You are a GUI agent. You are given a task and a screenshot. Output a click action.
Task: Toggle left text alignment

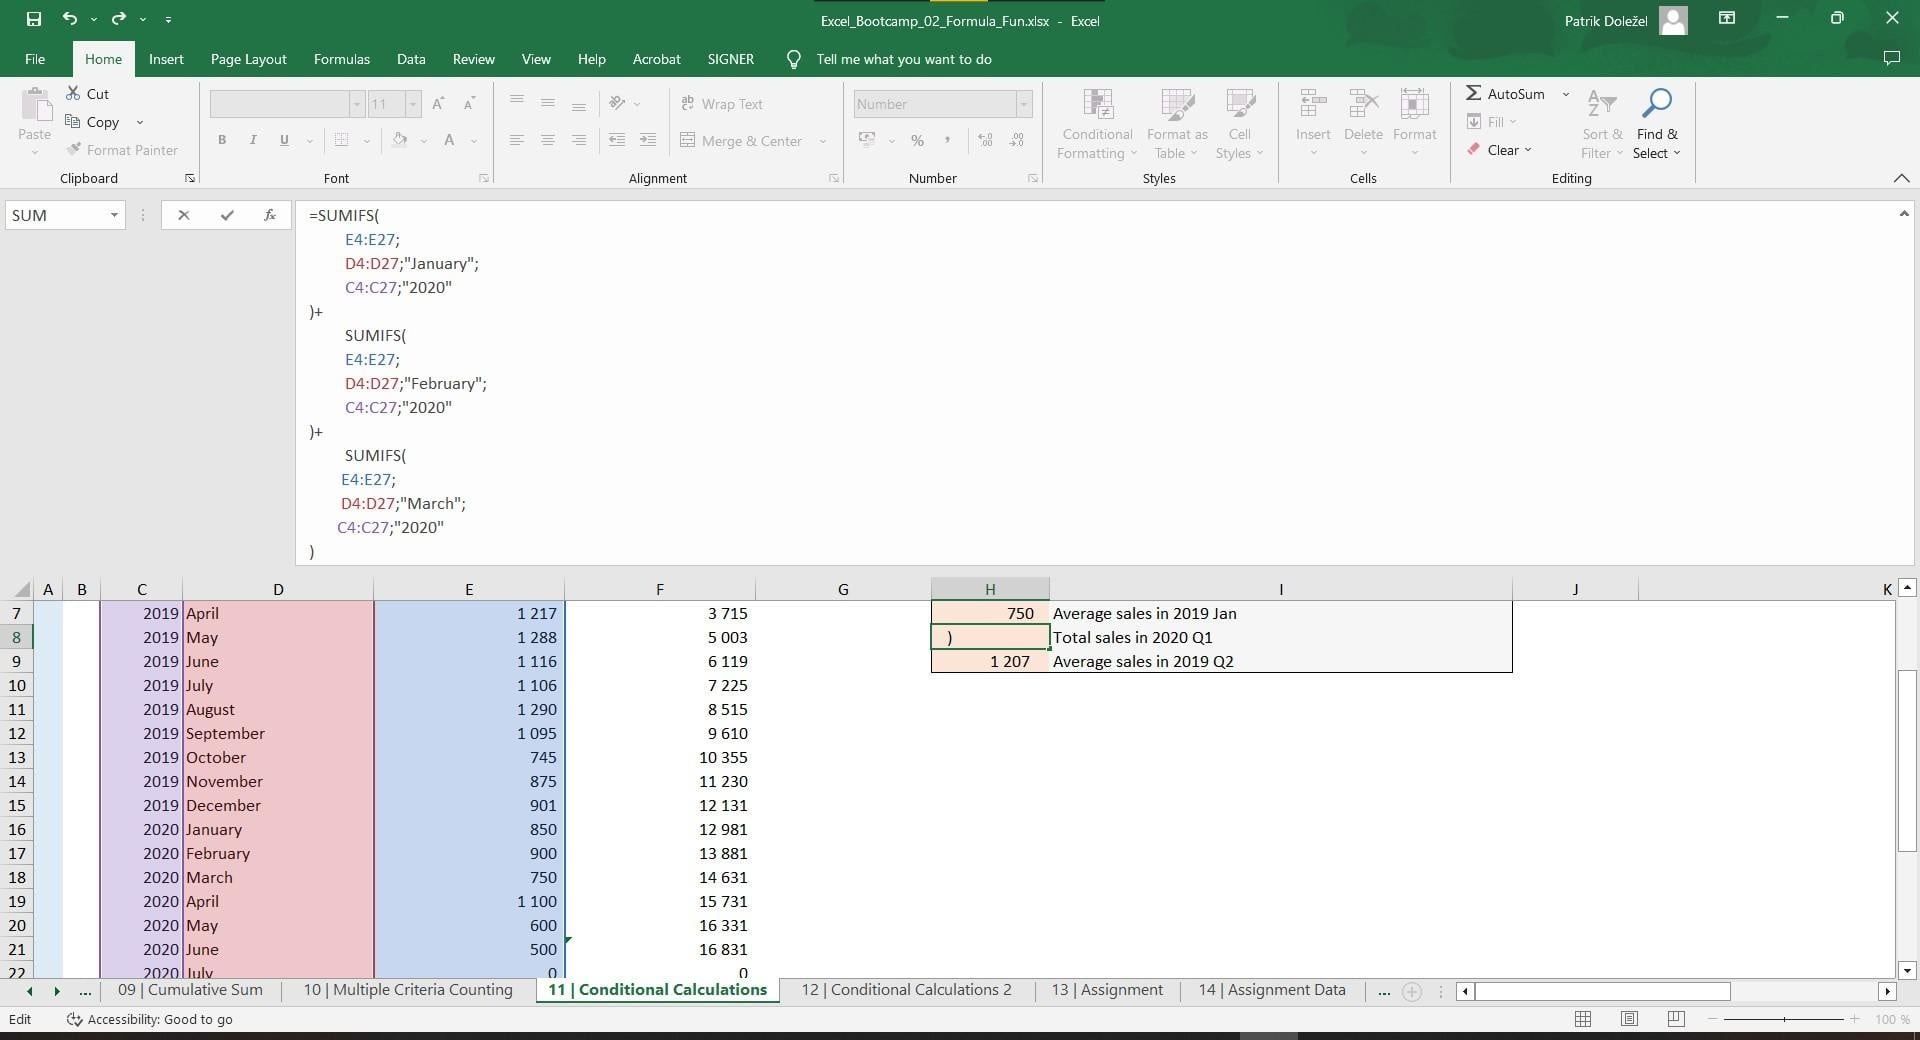[x=517, y=140]
